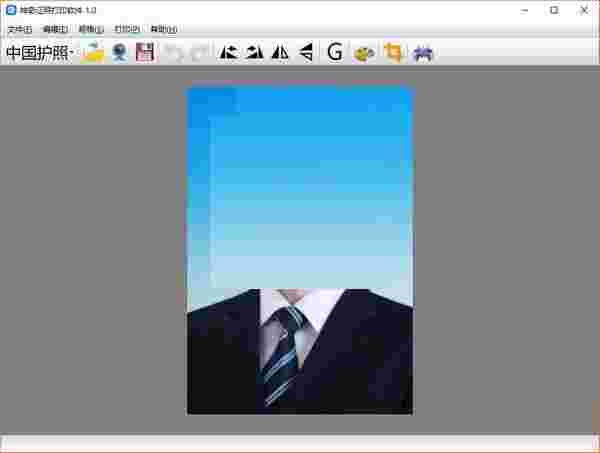Open the 编辑(E) menu

pos(56,29)
